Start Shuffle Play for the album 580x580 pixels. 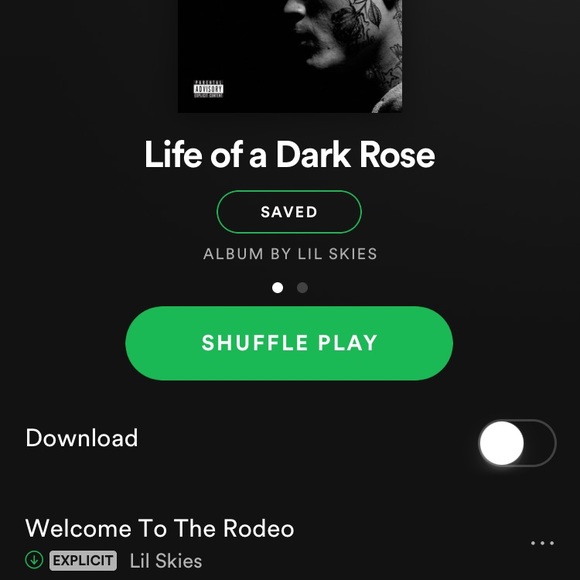click(289, 343)
